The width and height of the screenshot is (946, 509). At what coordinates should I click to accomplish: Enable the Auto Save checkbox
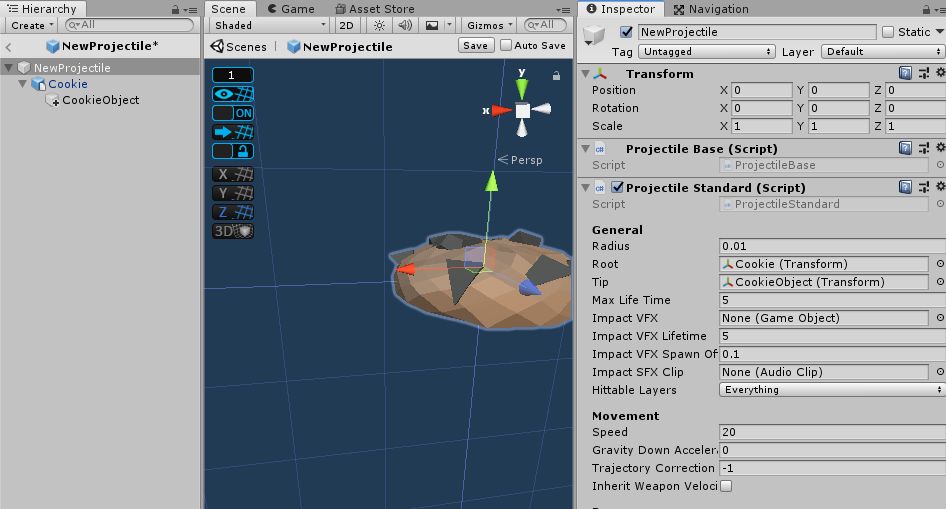(506, 45)
